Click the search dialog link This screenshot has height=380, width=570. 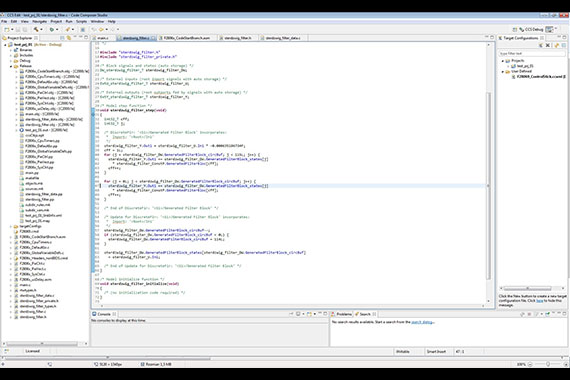pyautogui.click(x=422, y=322)
